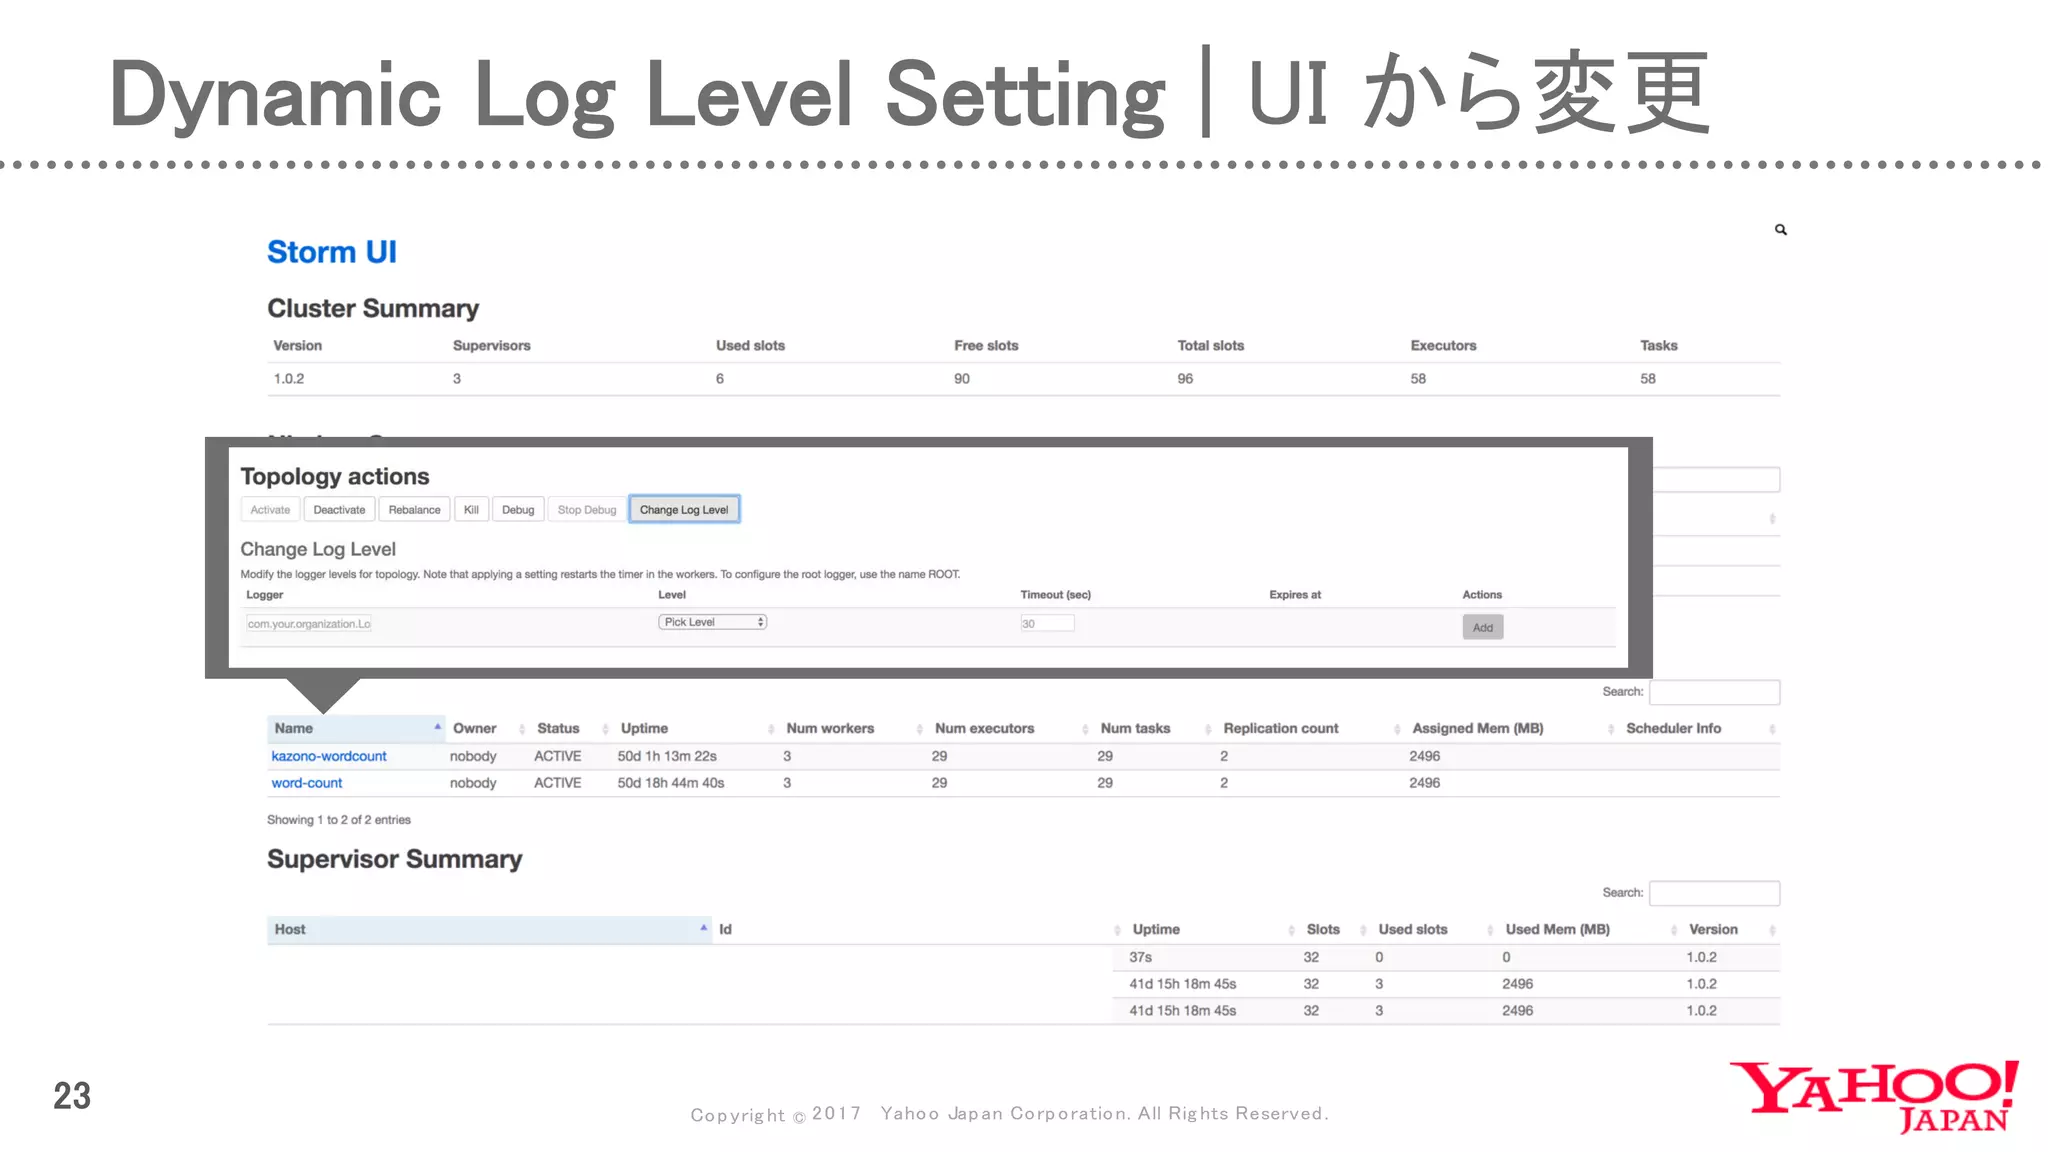Screen dimensions: 2048x1152
Task: Open the kazono-wordcount topology link
Action: pyautogui.click(x=329, y=756)
